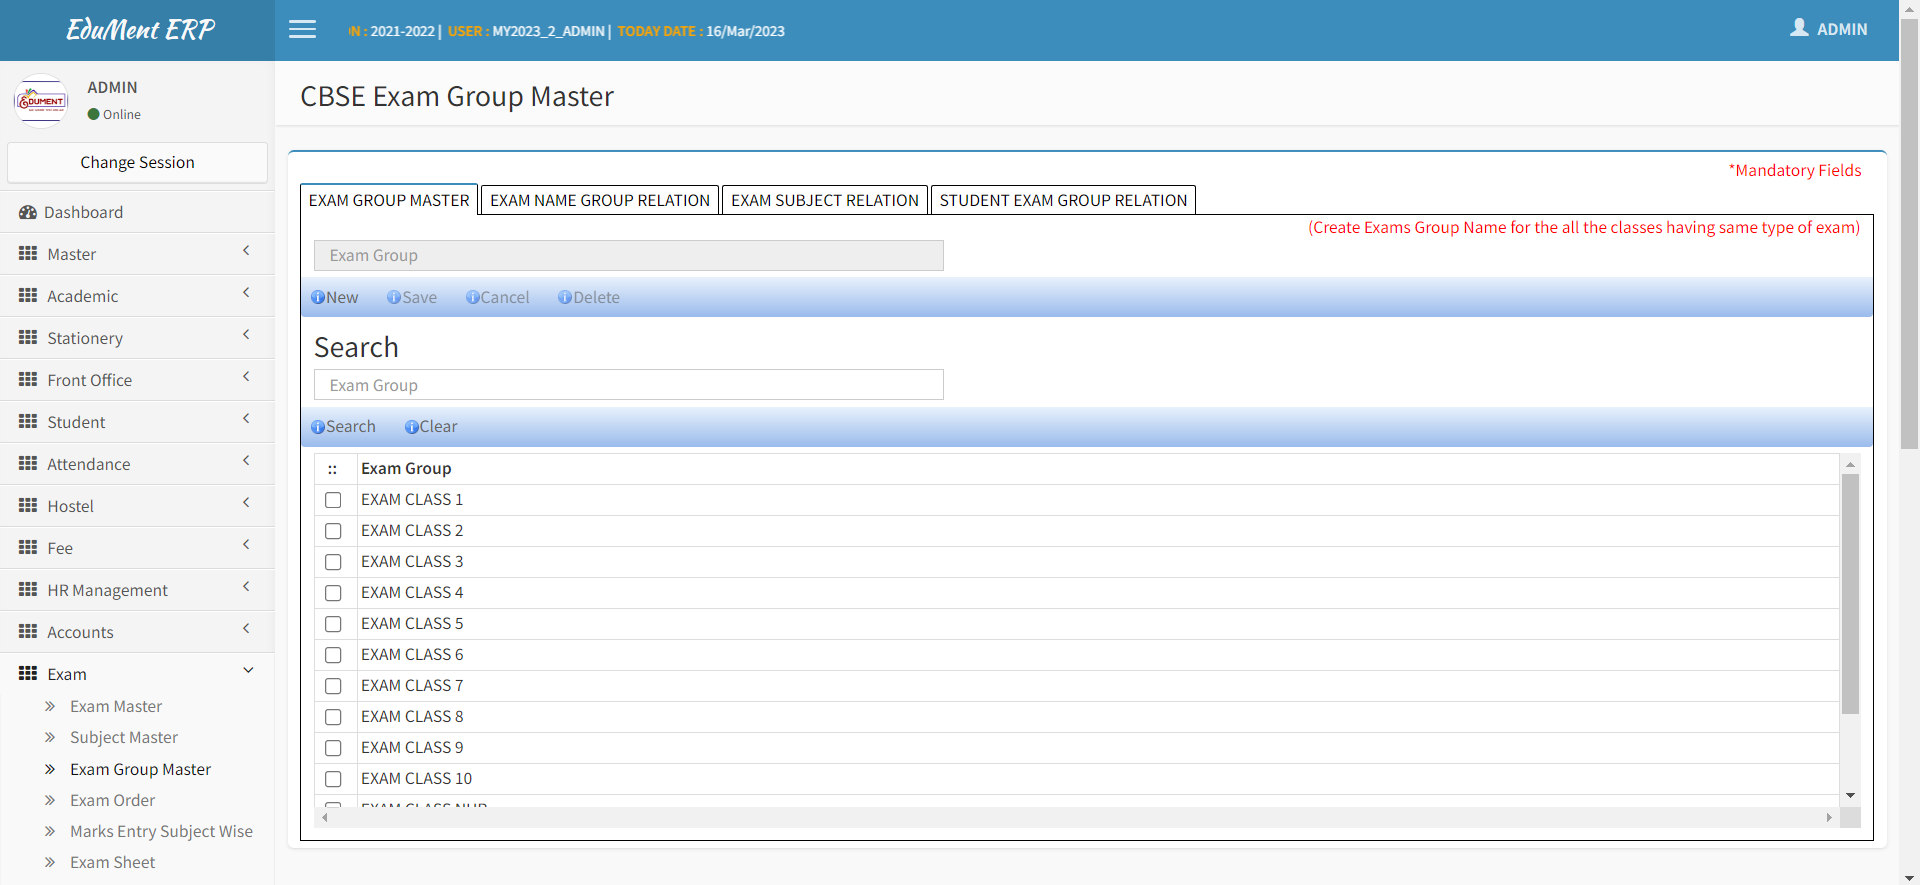Screen dimensions: 1920x885
Task: Click the Search Exam Group input field
Action: click(x=628, y=385)
